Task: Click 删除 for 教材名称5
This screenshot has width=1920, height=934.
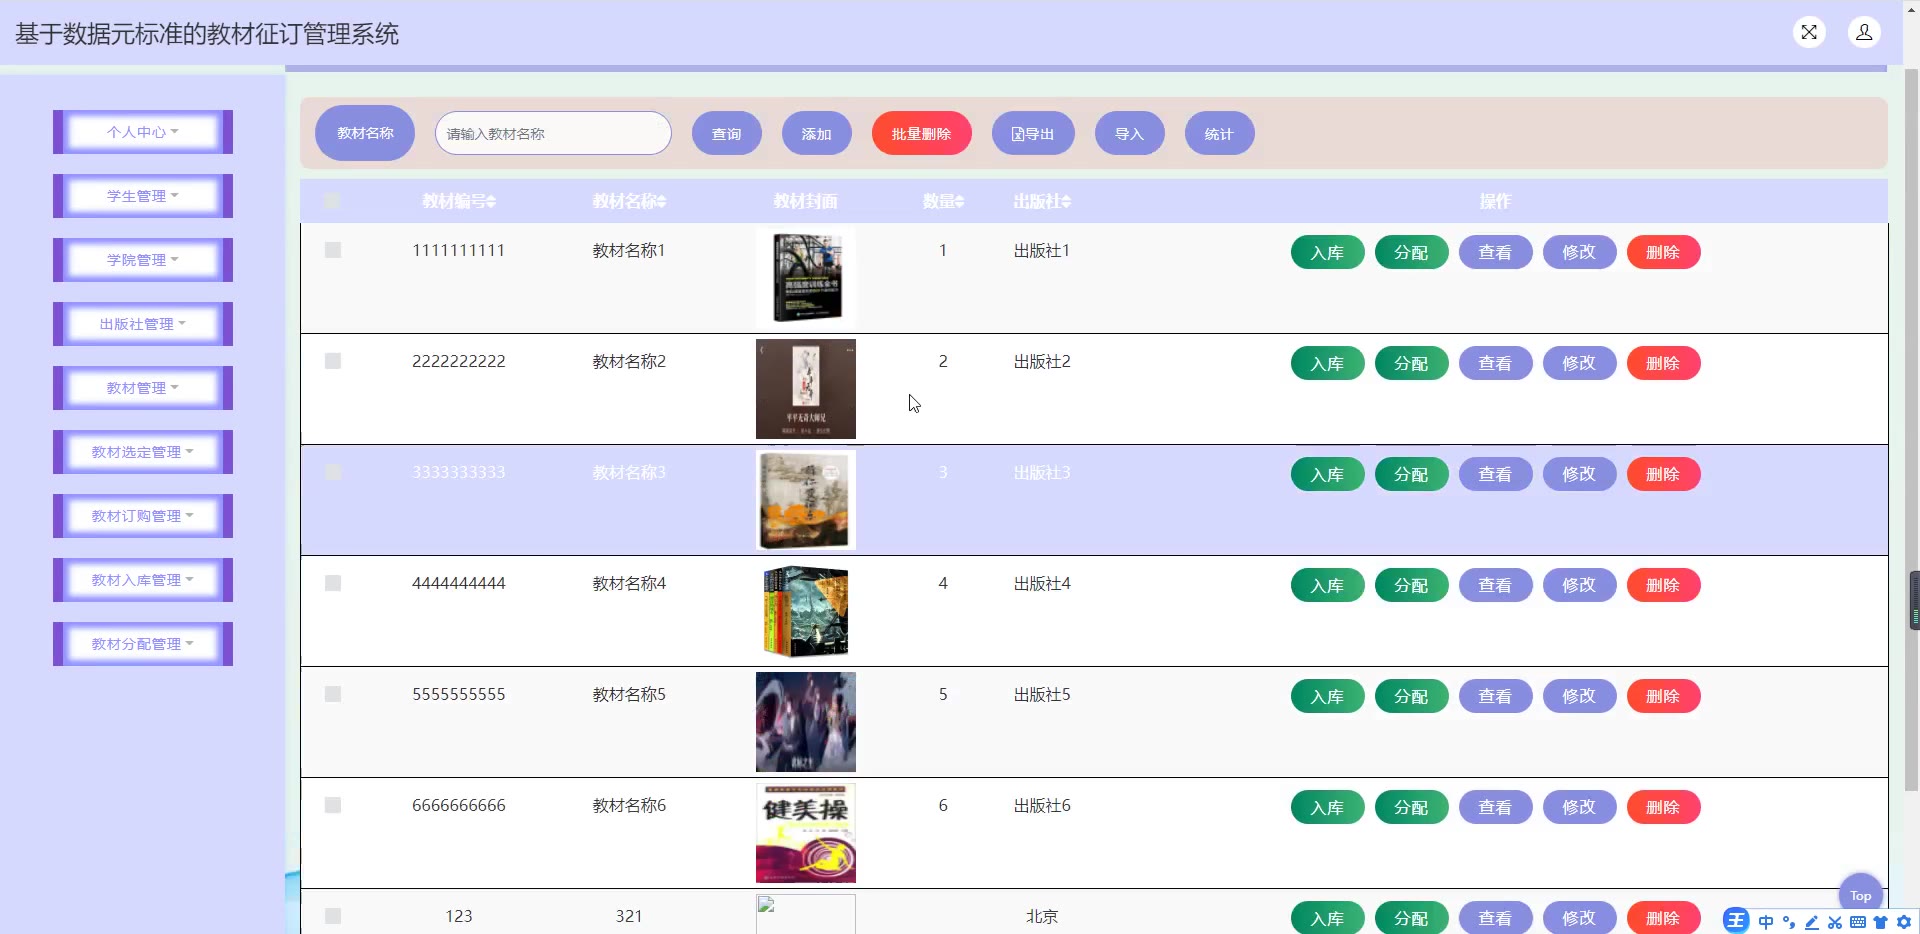Action: click(x=1664, y=696)
